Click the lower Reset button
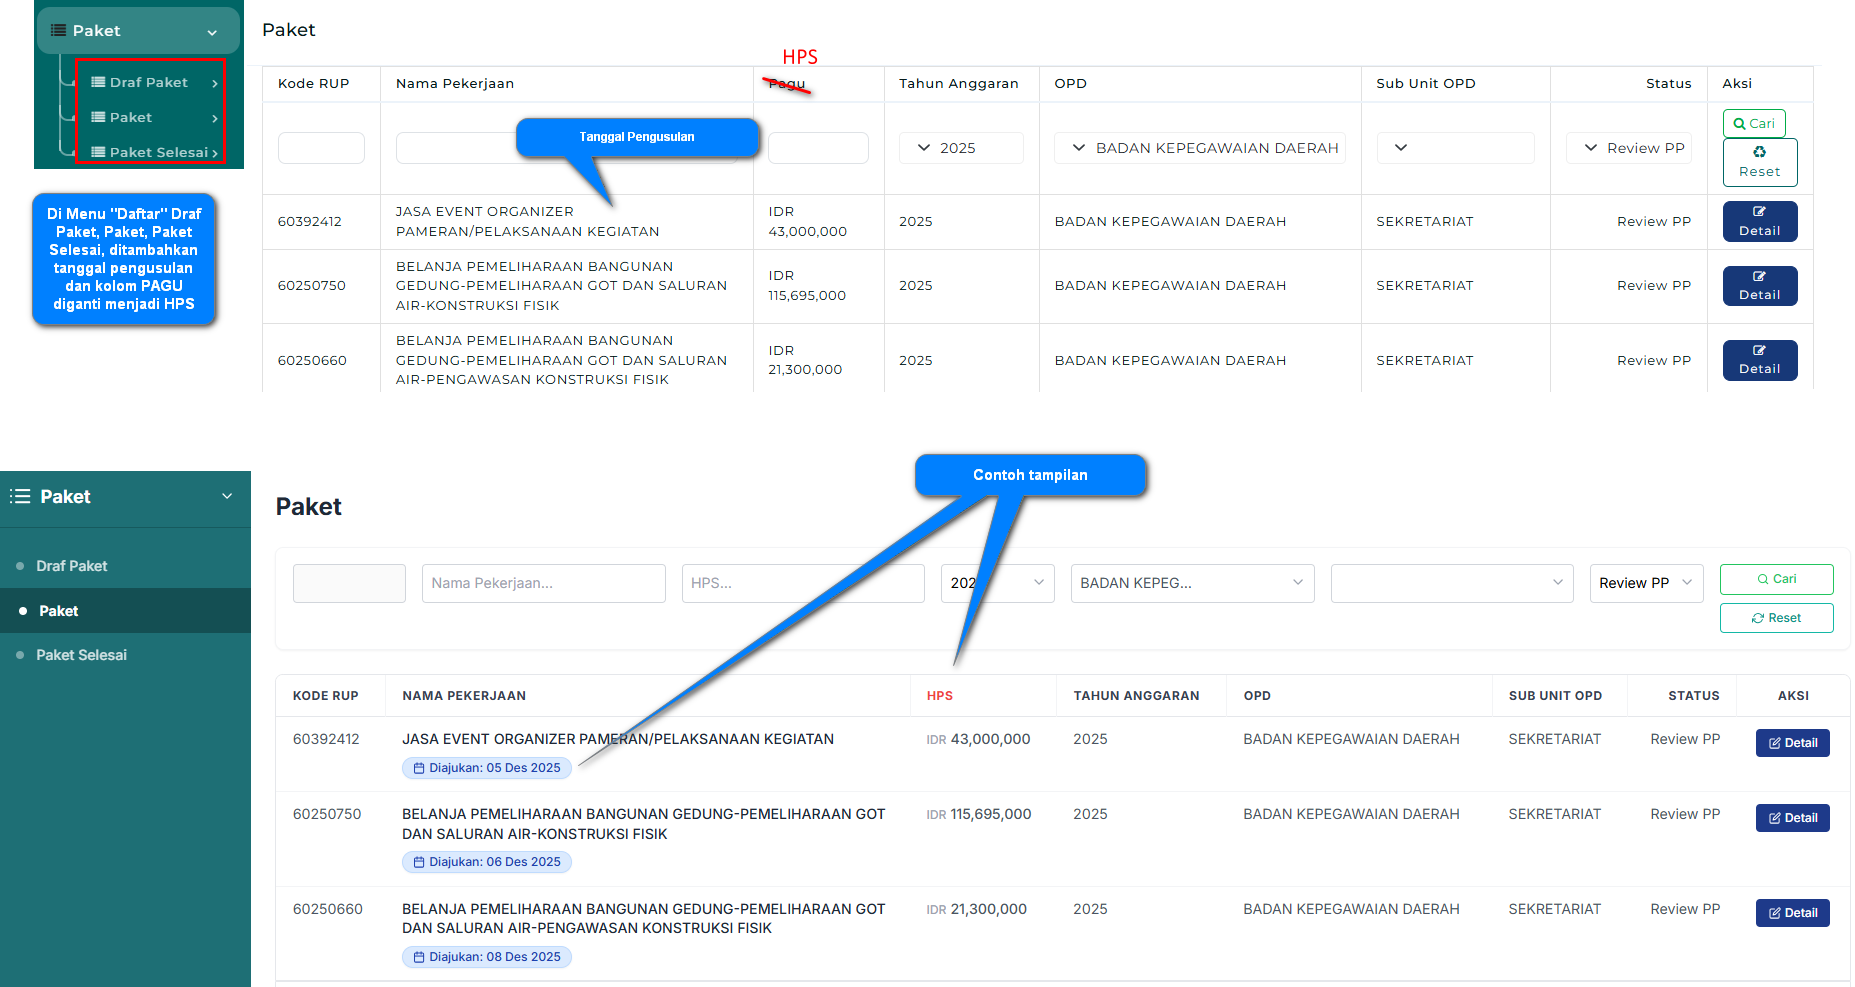This screenshot has width=1855, height=987. [x=1776, y=618]
